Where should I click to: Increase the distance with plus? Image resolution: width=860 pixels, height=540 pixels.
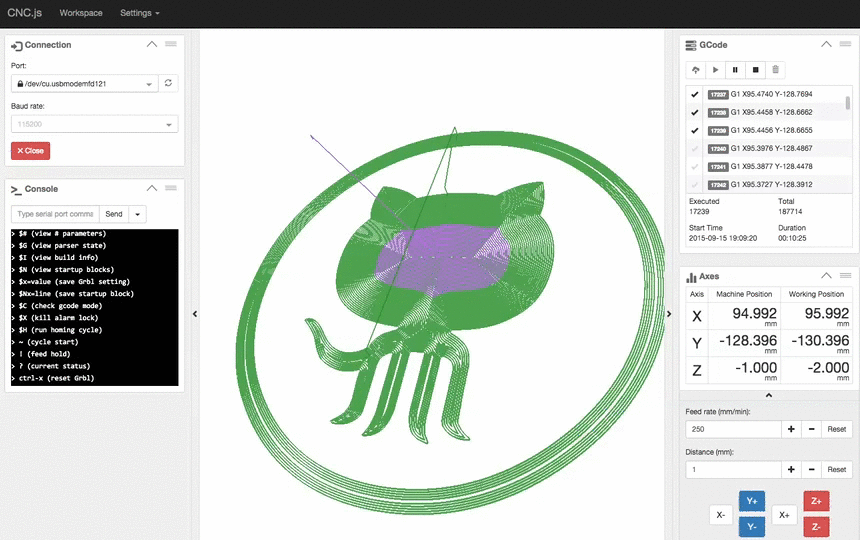coord(791,470)
